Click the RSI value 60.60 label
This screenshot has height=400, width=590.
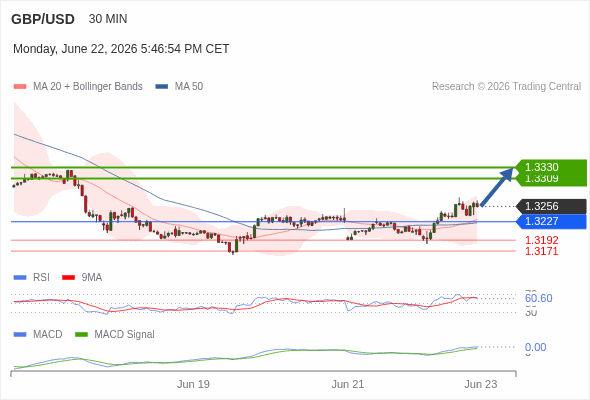(538, 298)
